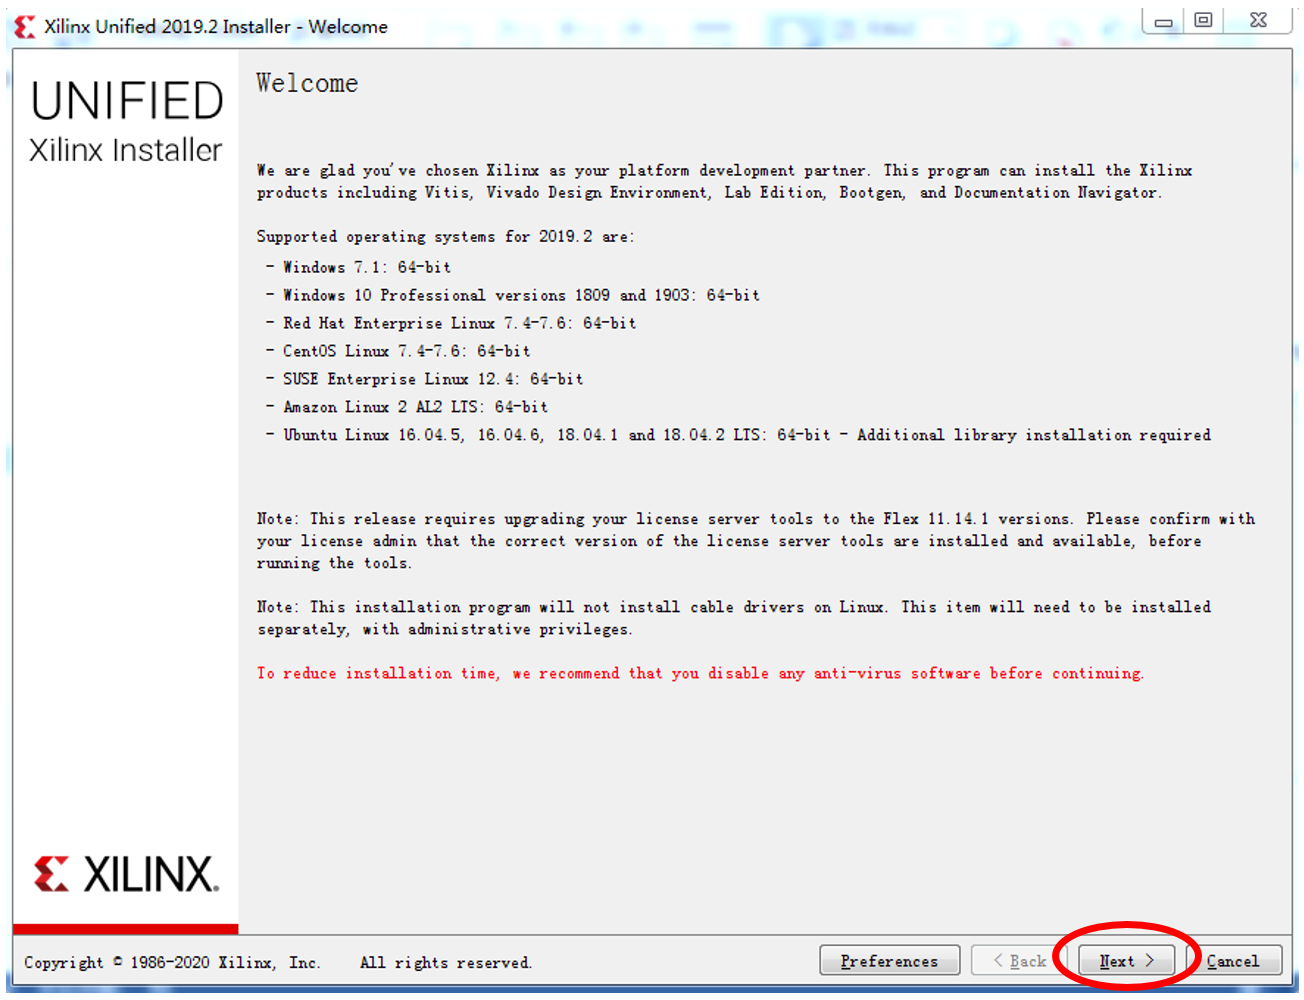Image resolution: width=1304 pixels, height=1000 pixels.
Task: Click the Xilinx icon in the title bar
Action: pos(25,27)
